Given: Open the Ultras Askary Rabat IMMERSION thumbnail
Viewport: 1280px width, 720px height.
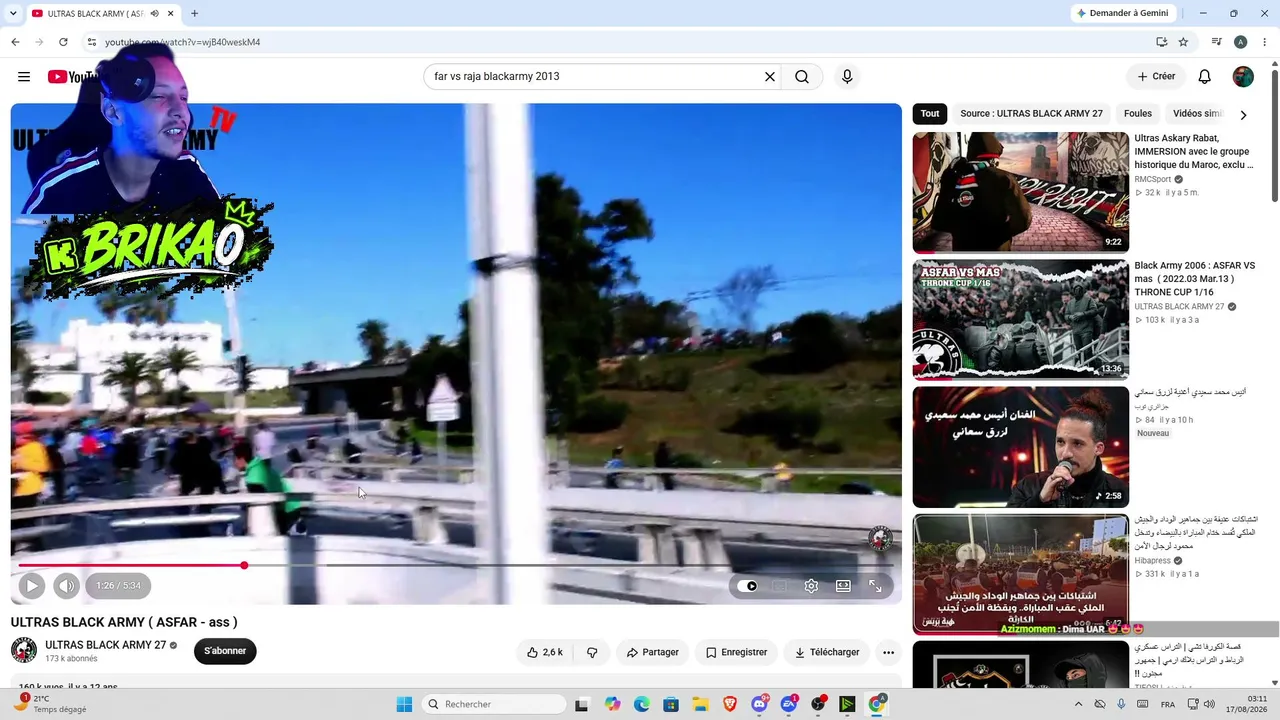Looking at the screenshot, I should pos(1021,192).
